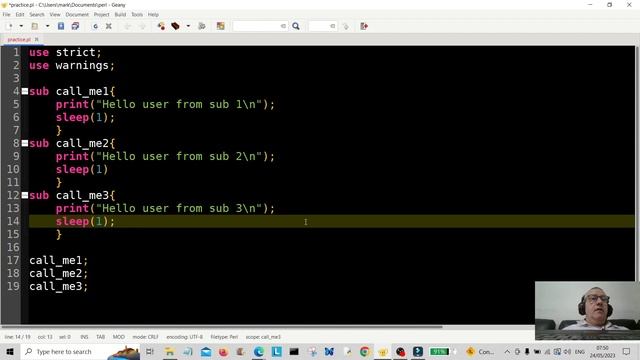Open the Mail app from the taskbar

[x=206, y=351]
